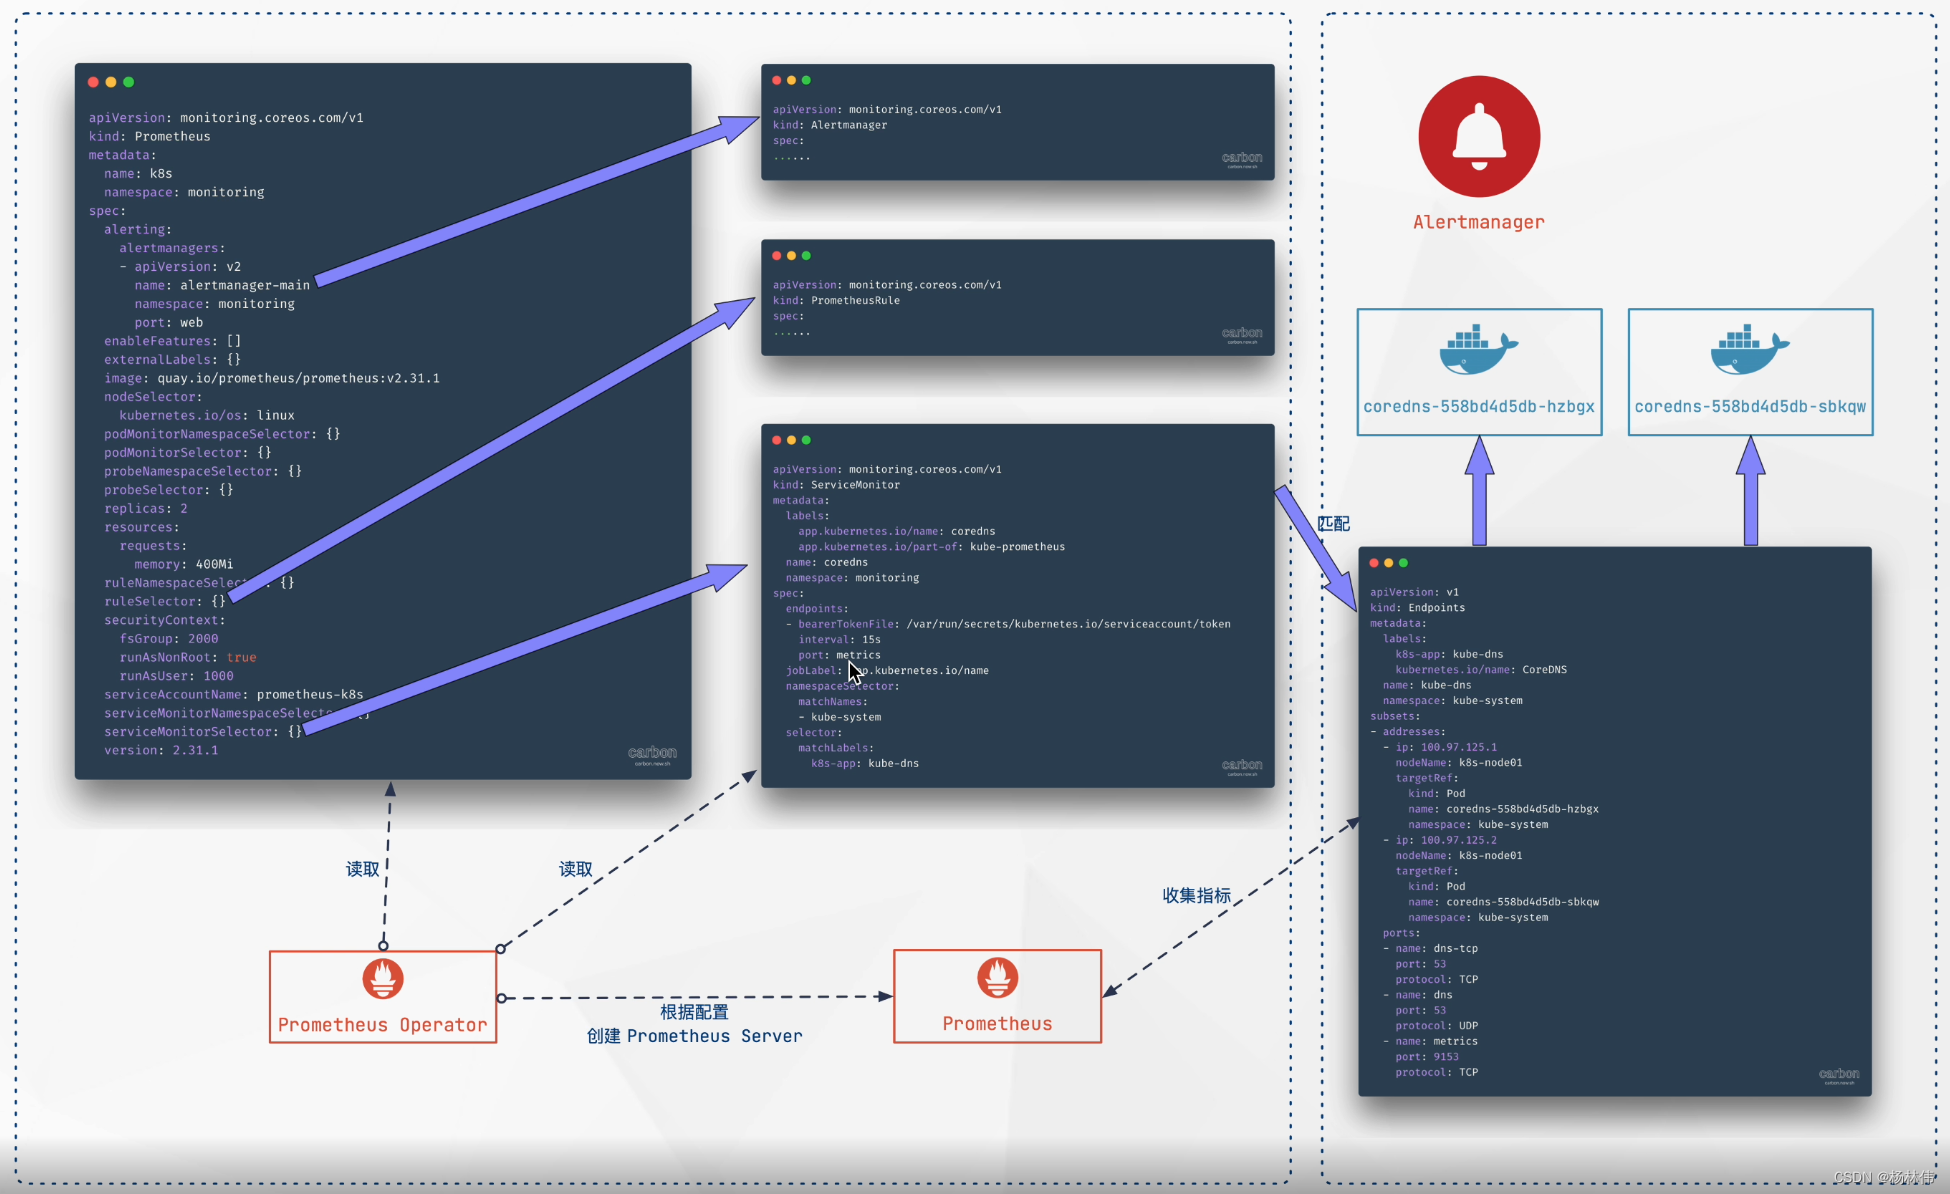Screen dimensions: 1950x1194
Task: Click the Alertmanager text label
Action: 1478,222
